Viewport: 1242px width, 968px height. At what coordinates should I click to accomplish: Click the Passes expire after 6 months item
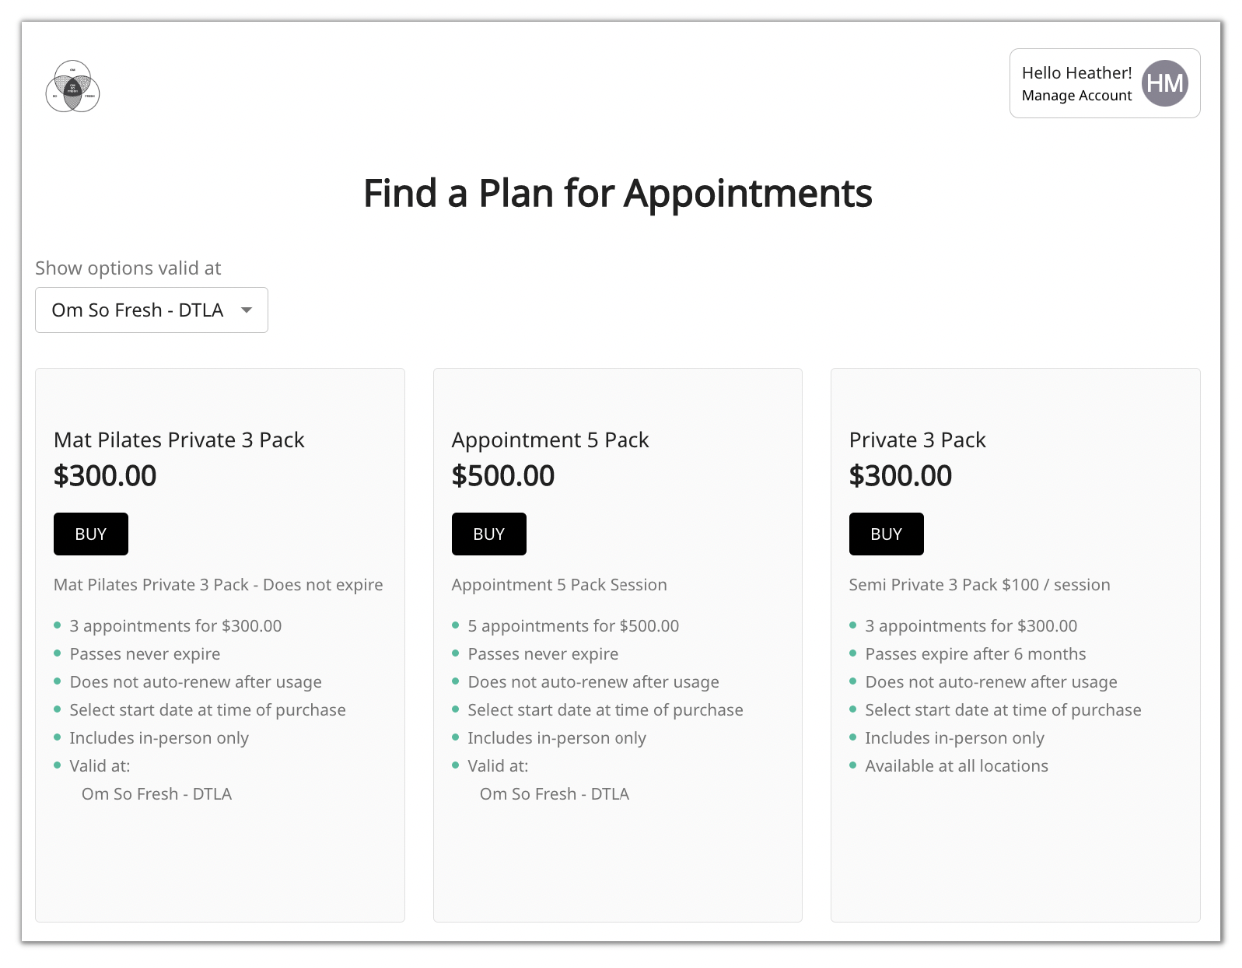pyautogui.click(x=975, y=654)
